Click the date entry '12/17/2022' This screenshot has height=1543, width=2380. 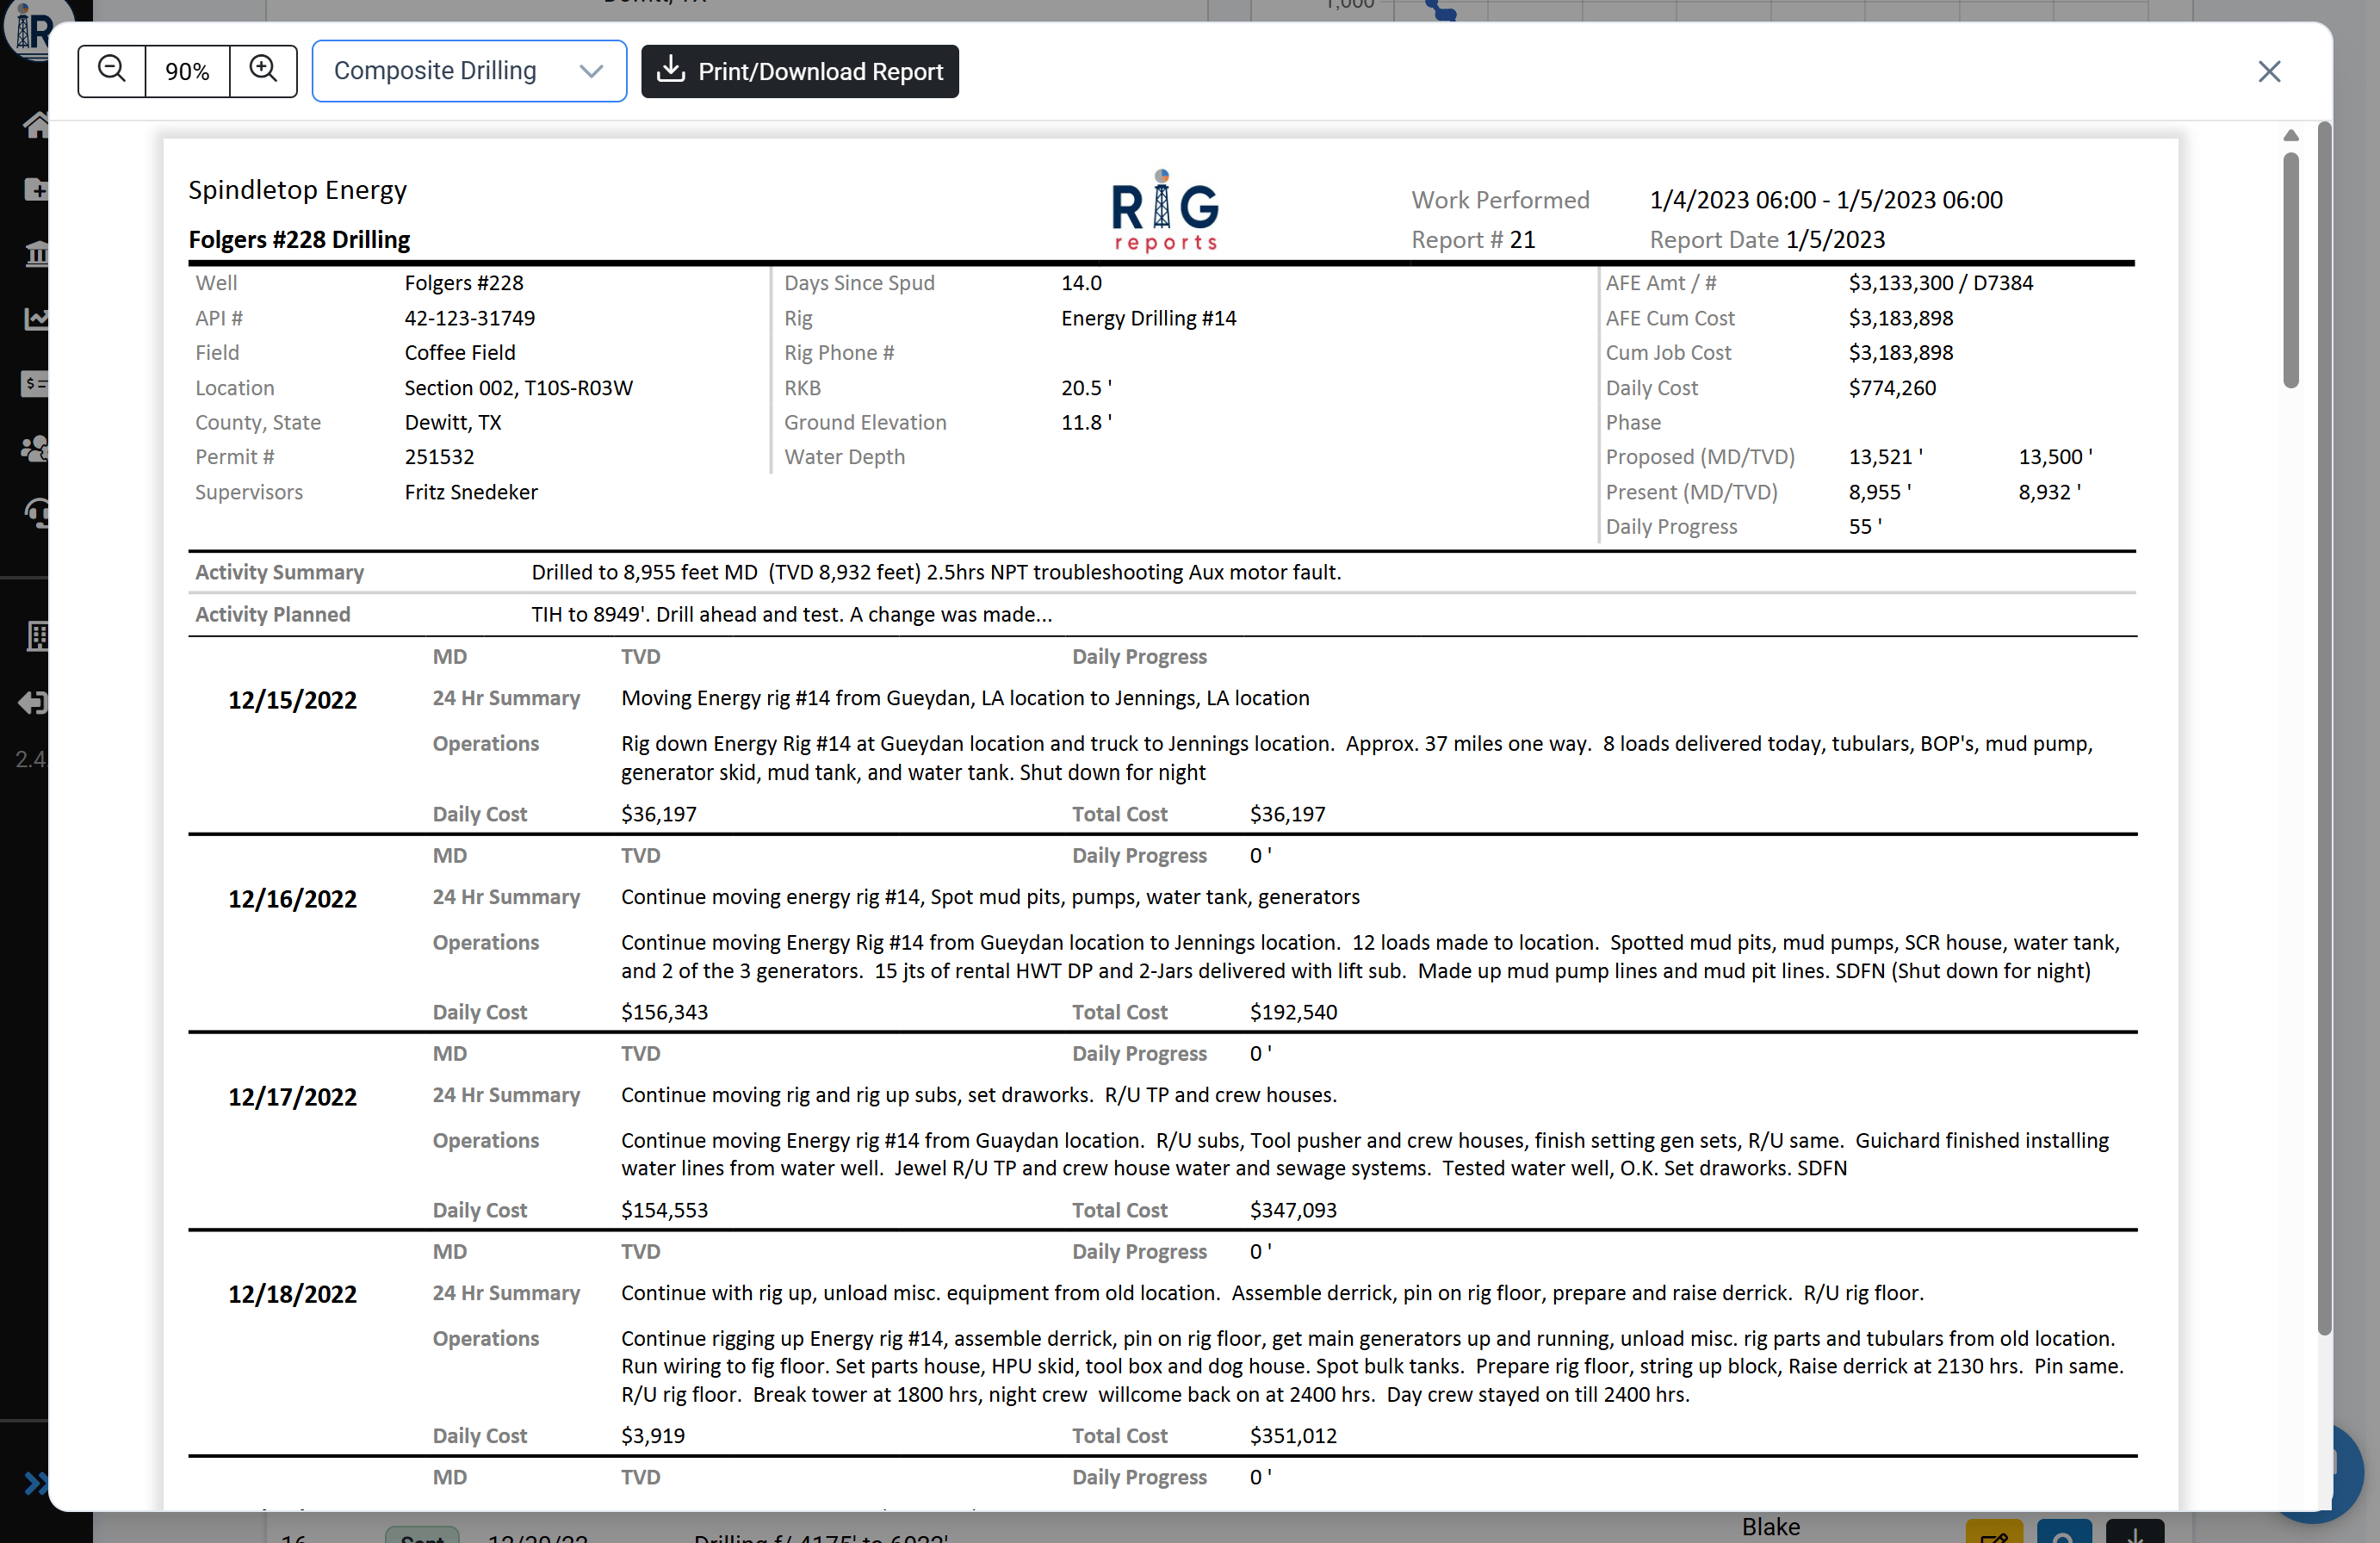292,1097
